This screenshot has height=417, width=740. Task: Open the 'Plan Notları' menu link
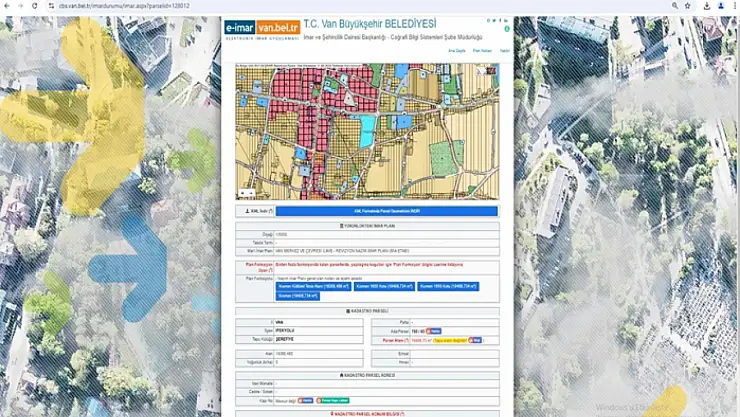pyautogui.click(x=482, y=50)
